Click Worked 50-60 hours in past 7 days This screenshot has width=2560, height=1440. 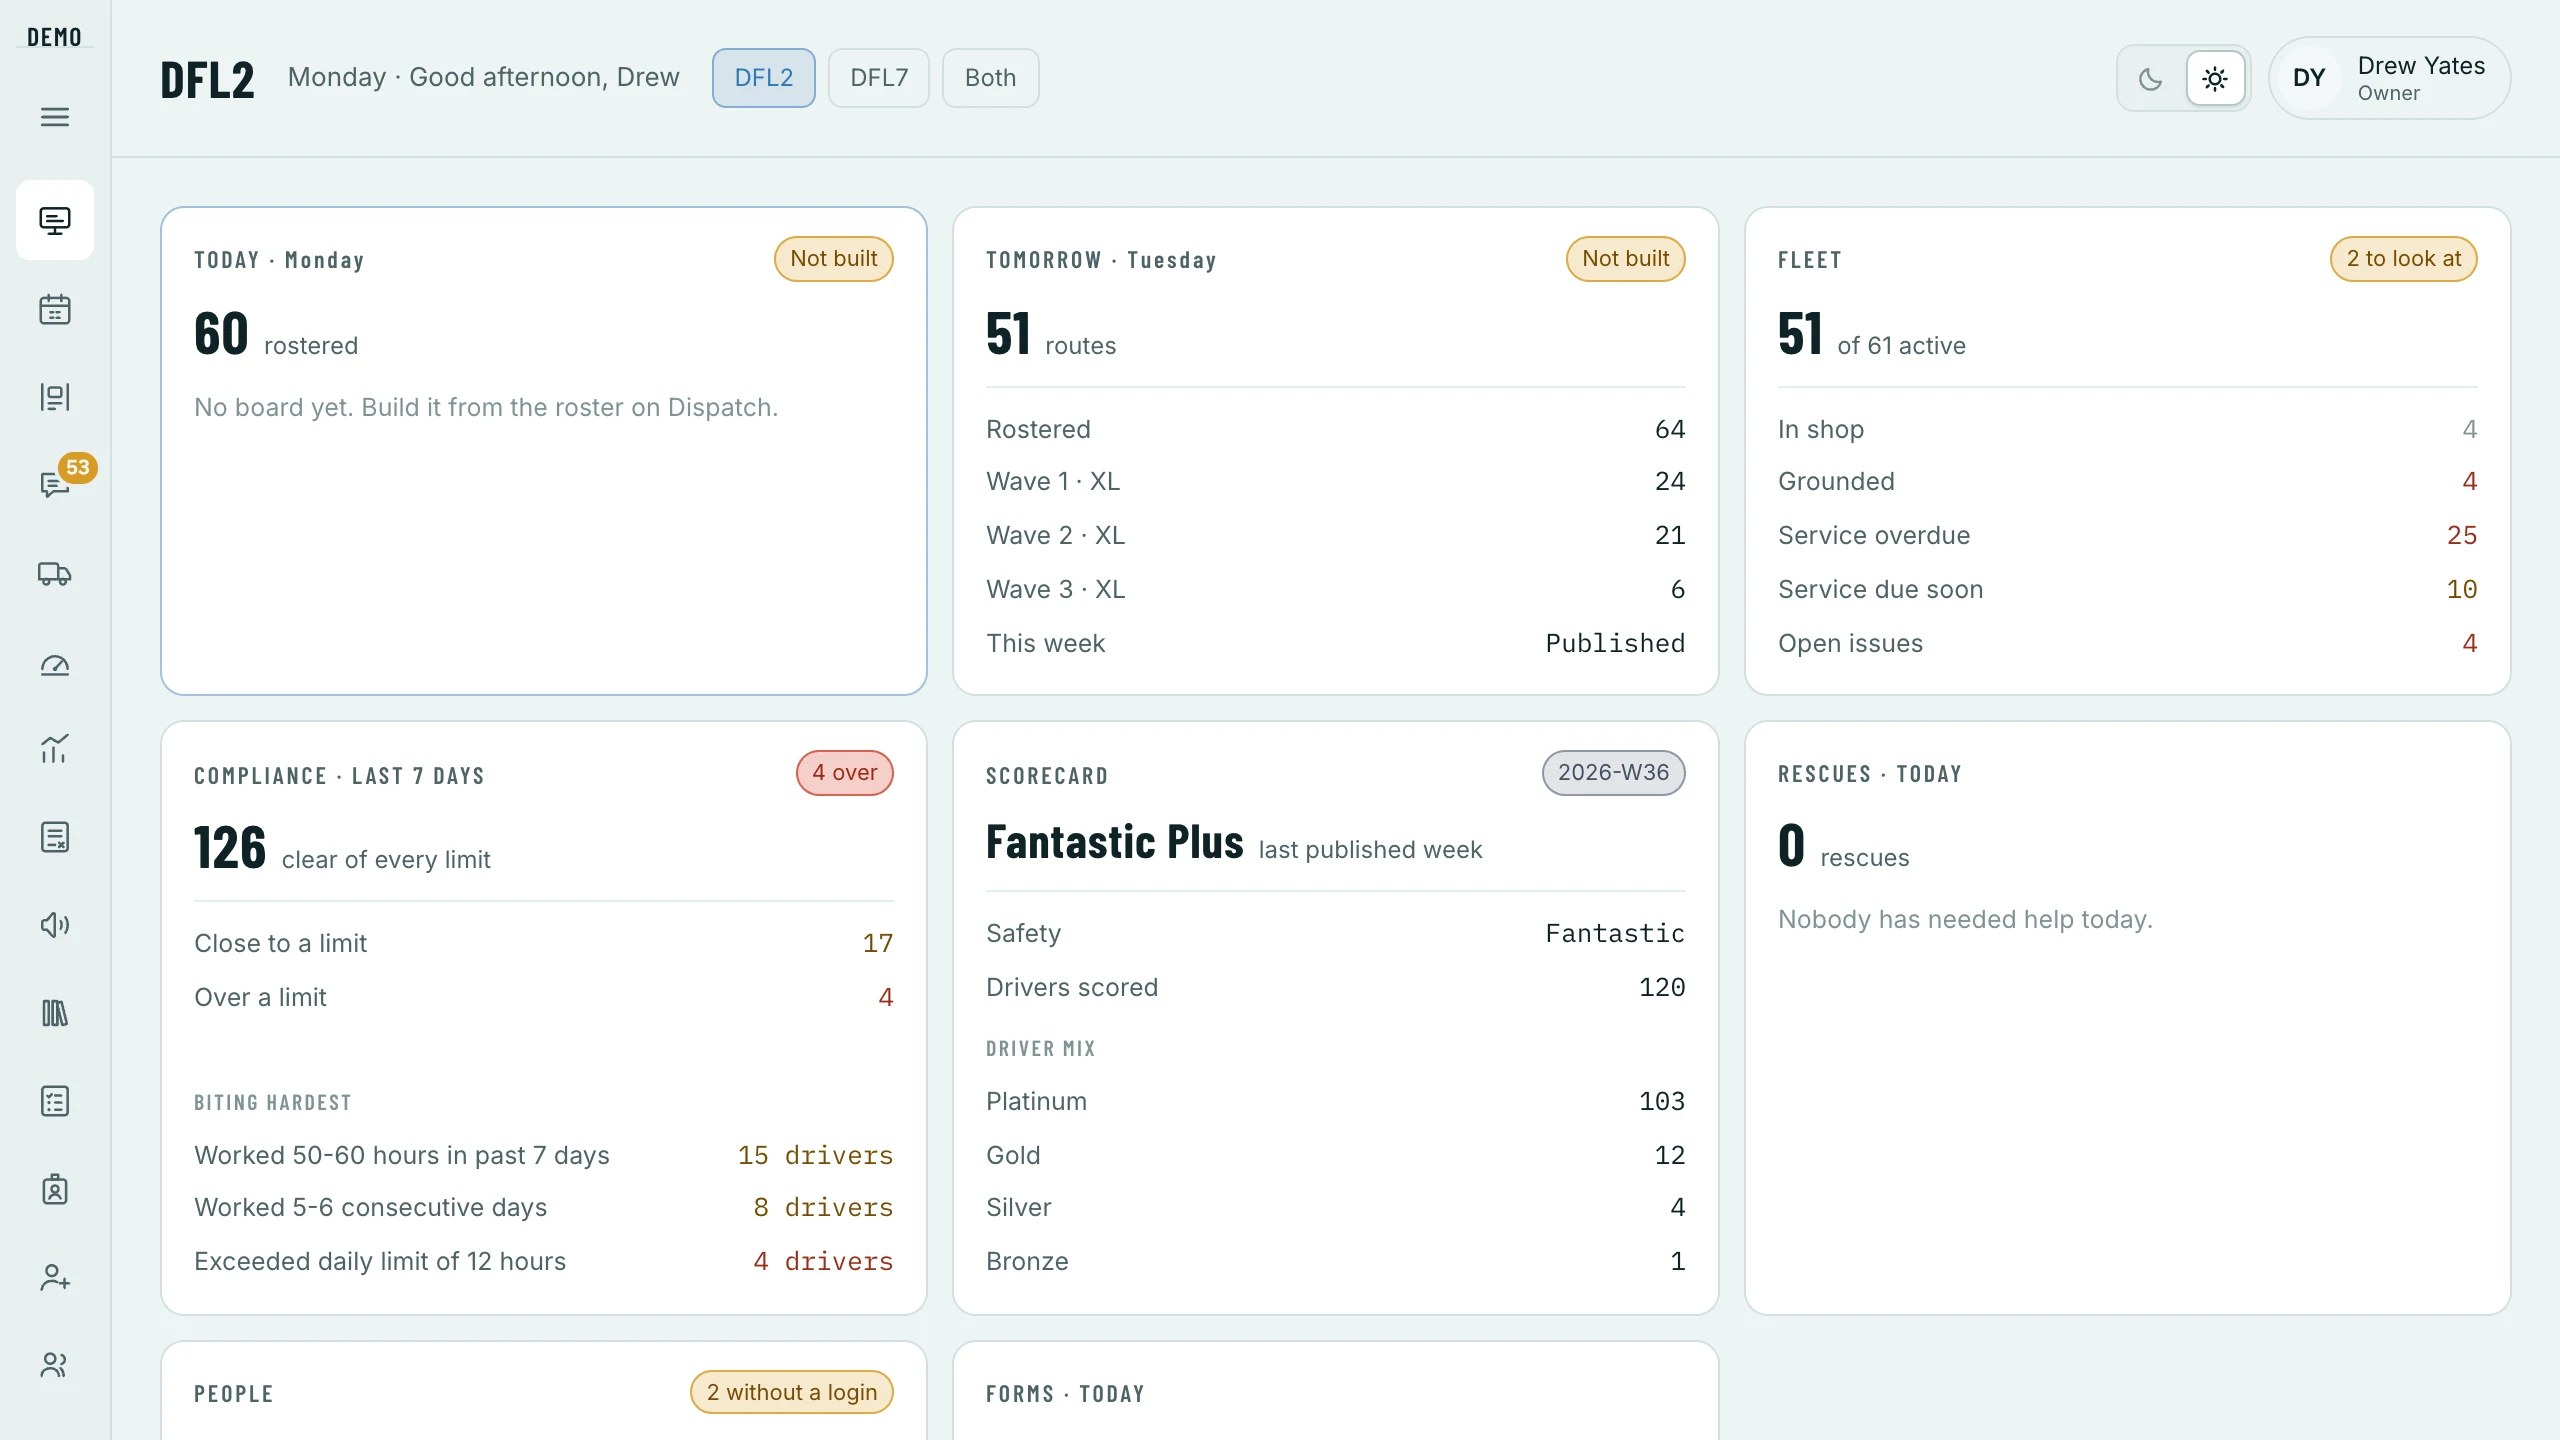click(x=544, y=1155)
